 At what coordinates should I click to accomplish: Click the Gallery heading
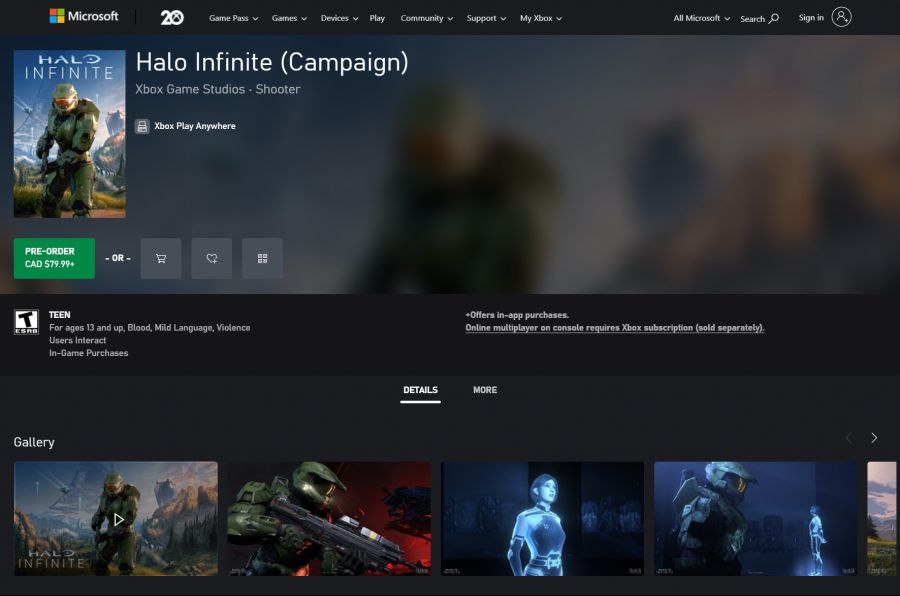34,442
